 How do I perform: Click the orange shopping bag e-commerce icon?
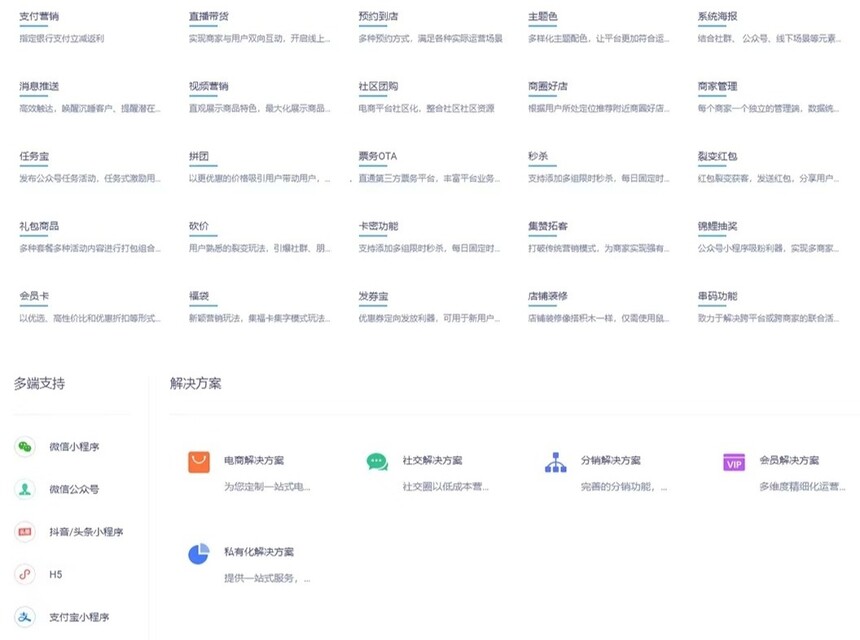(199, 461)
